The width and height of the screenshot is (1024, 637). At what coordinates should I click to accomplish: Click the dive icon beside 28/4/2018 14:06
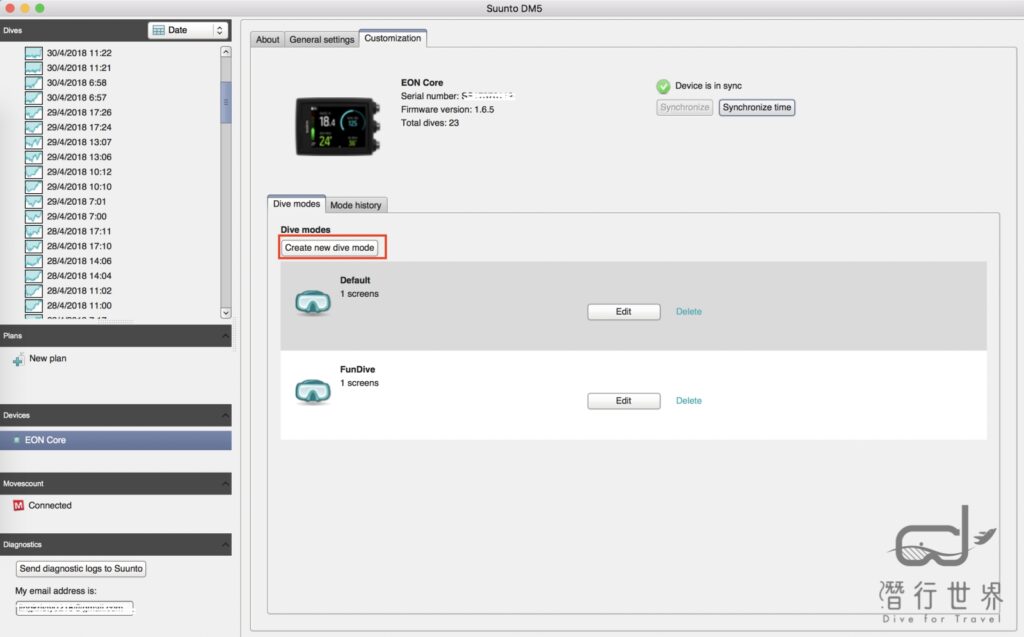click(x=33, y=261)
